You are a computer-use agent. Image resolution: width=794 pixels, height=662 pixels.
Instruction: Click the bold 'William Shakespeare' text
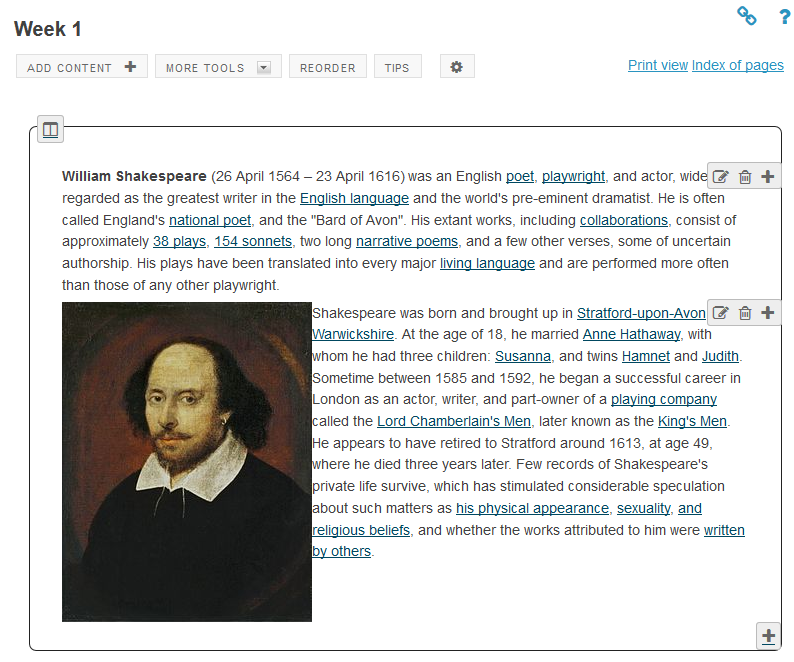[x=134, y=176]
